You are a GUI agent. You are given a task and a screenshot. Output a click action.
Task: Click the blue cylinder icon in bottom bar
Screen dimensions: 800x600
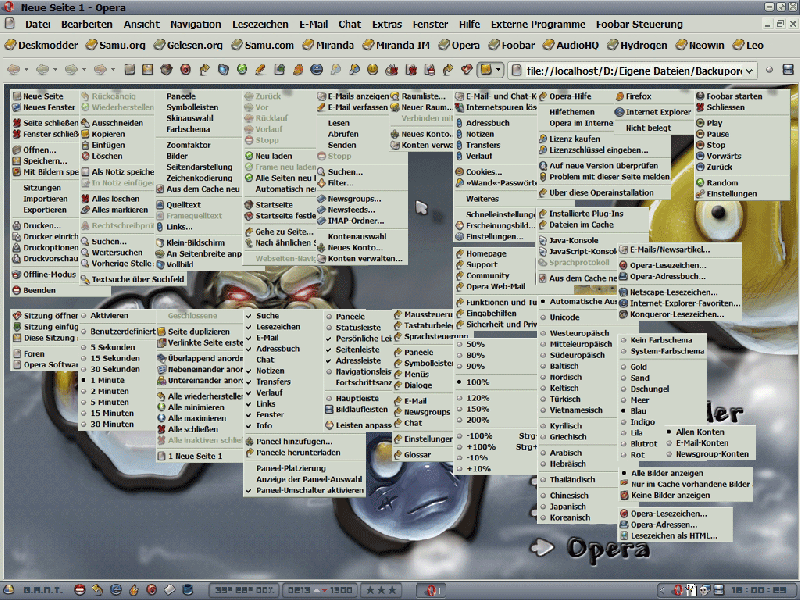(x=188, y=590)
